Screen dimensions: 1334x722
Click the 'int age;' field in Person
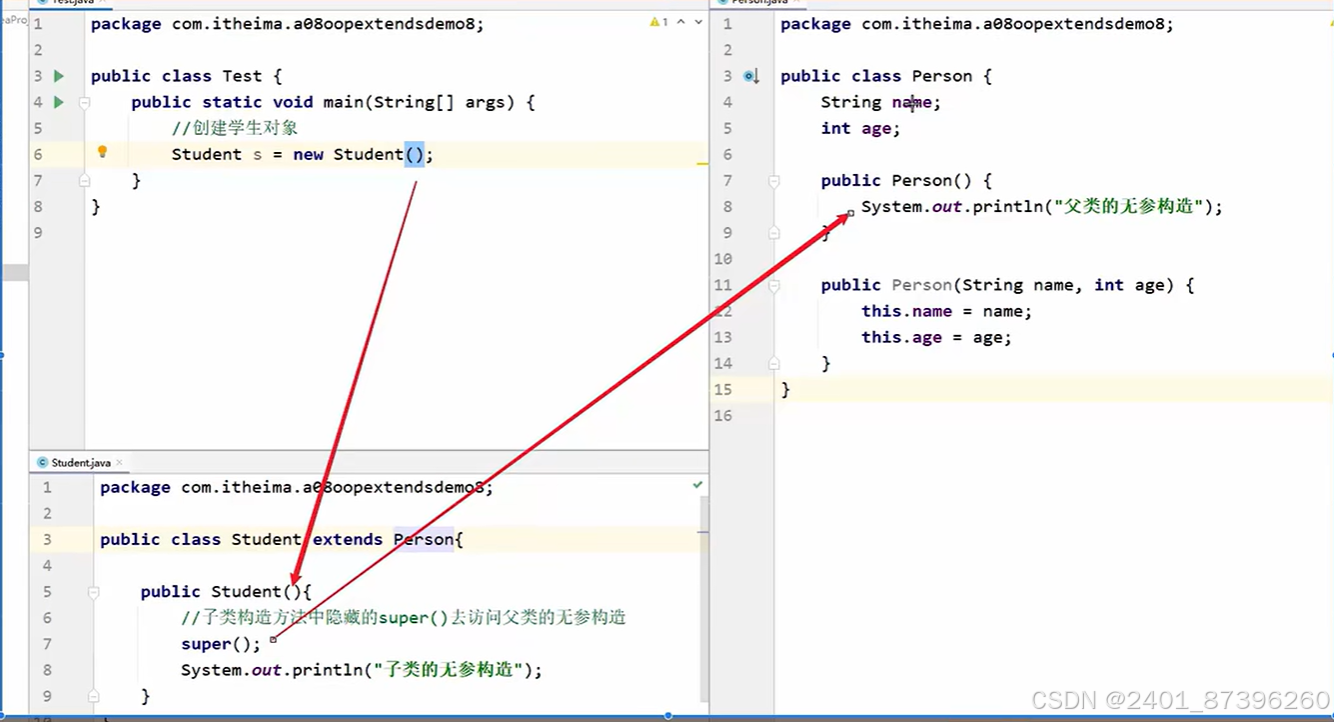[x=861, y=128]
